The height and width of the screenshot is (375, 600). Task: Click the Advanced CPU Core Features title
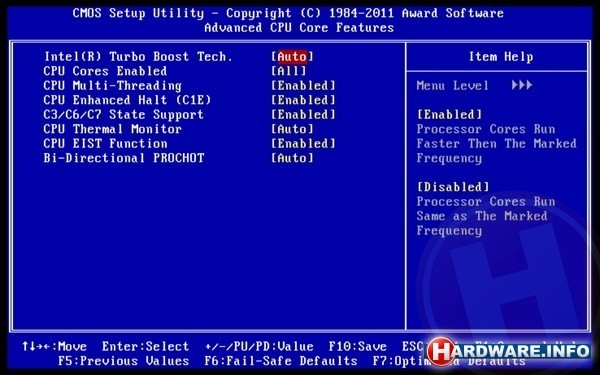(x=299, y=28)
